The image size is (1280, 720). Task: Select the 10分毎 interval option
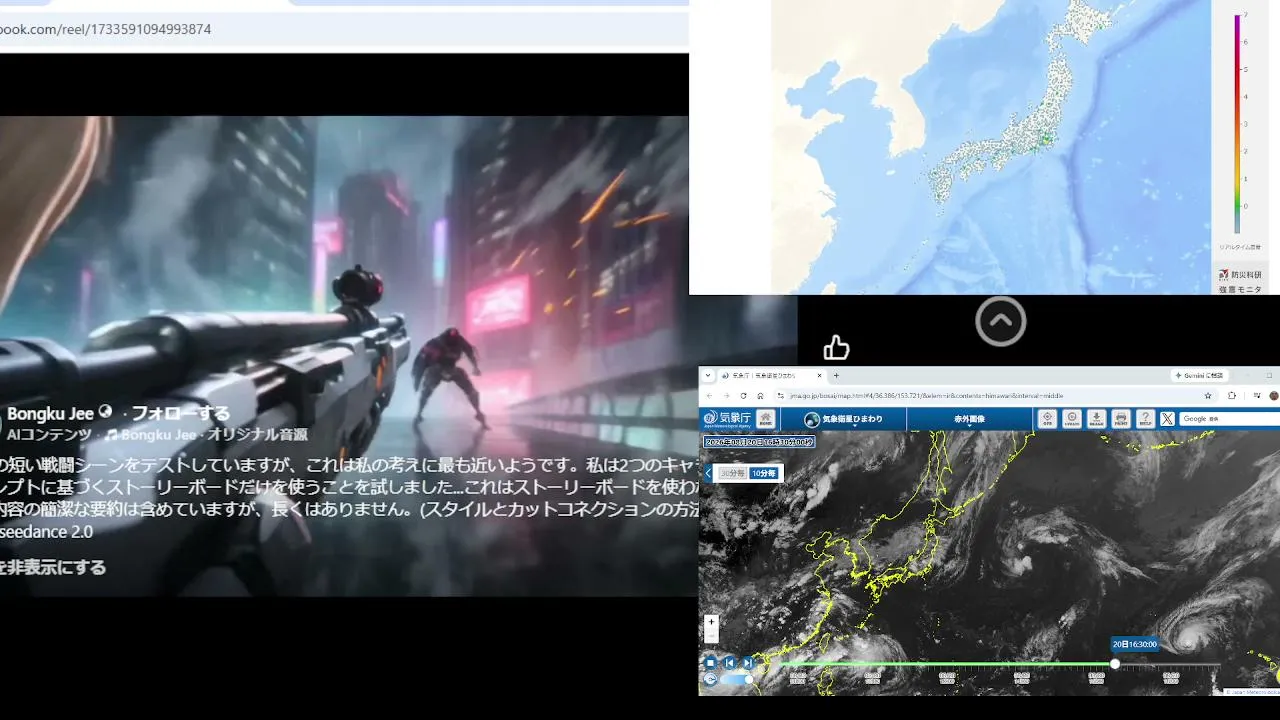(x=764, y=473)
